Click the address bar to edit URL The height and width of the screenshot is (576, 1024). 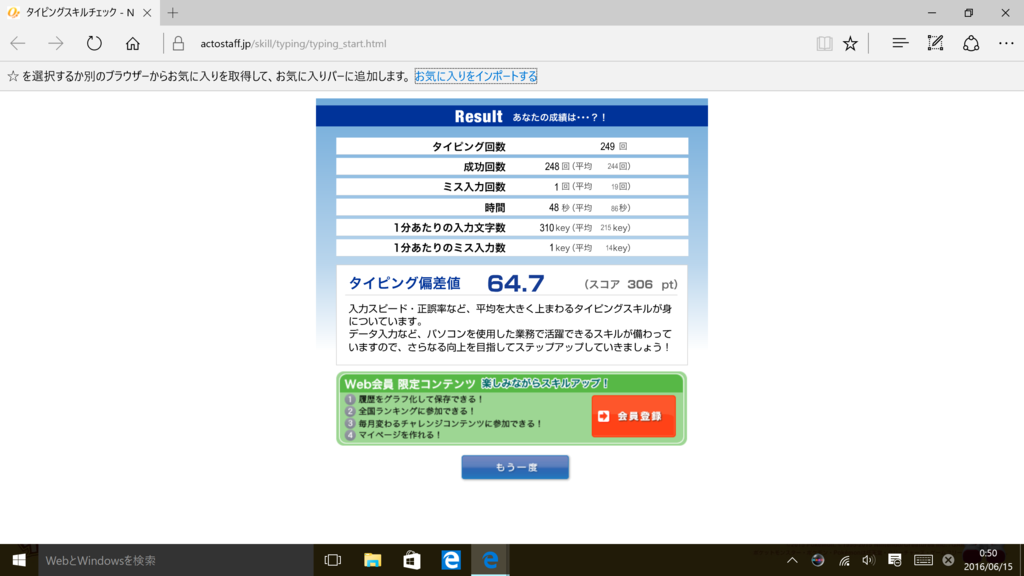pyautogui.click(x=400, y=43)
